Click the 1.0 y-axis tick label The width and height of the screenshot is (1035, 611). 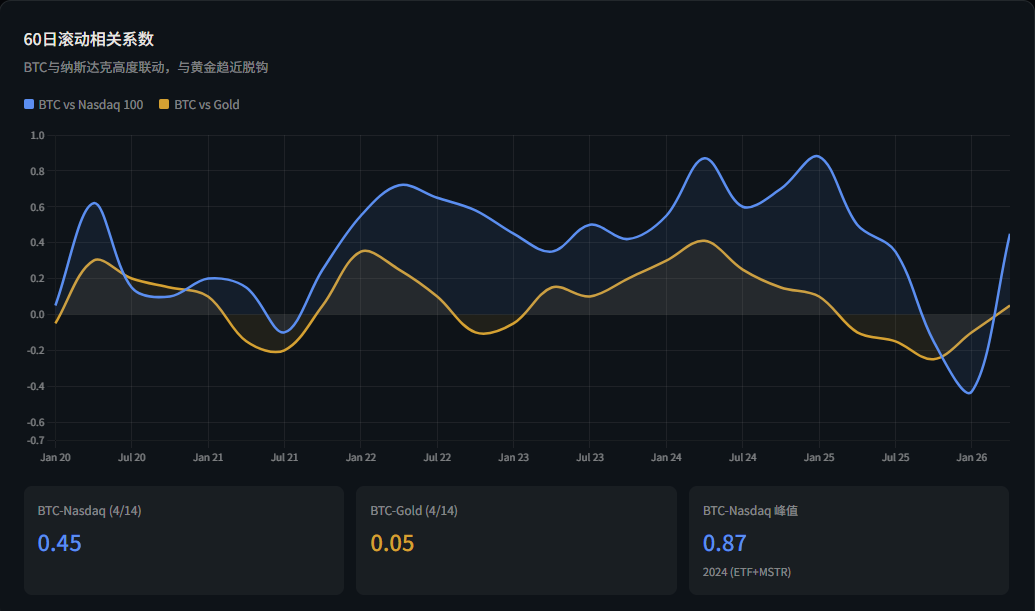(38, 135)
